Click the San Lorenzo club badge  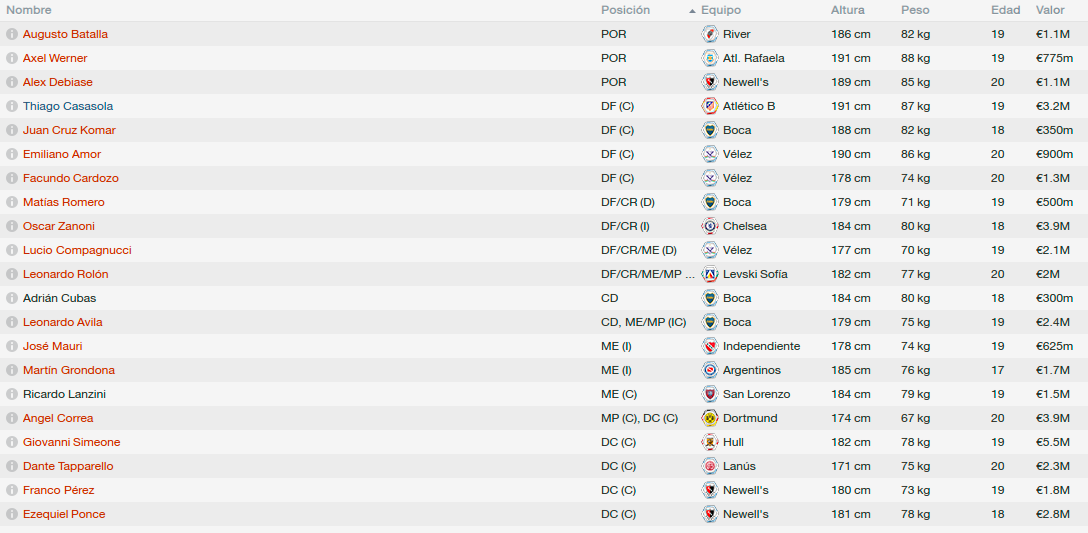coord(710,394)
